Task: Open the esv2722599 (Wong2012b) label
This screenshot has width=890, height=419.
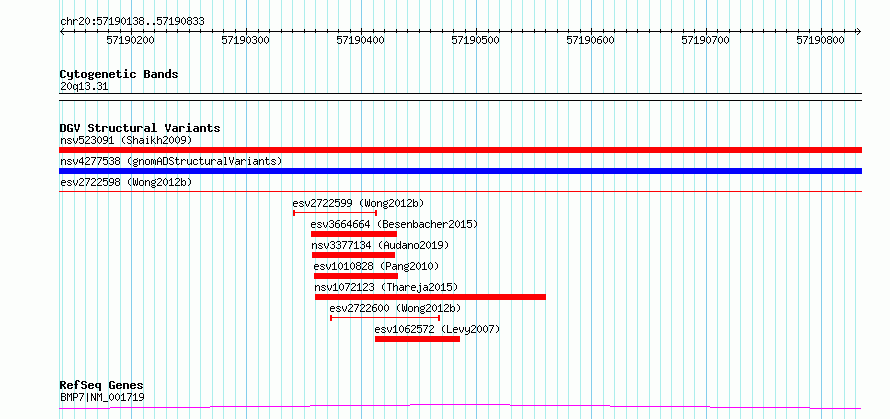Action: coord(358,203)
